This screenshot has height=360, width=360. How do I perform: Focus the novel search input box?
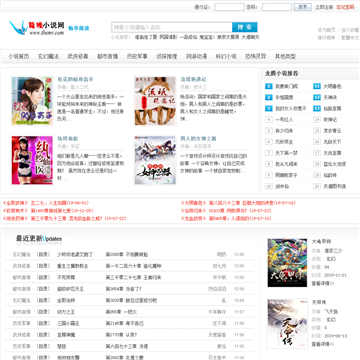tap(172, 27)
